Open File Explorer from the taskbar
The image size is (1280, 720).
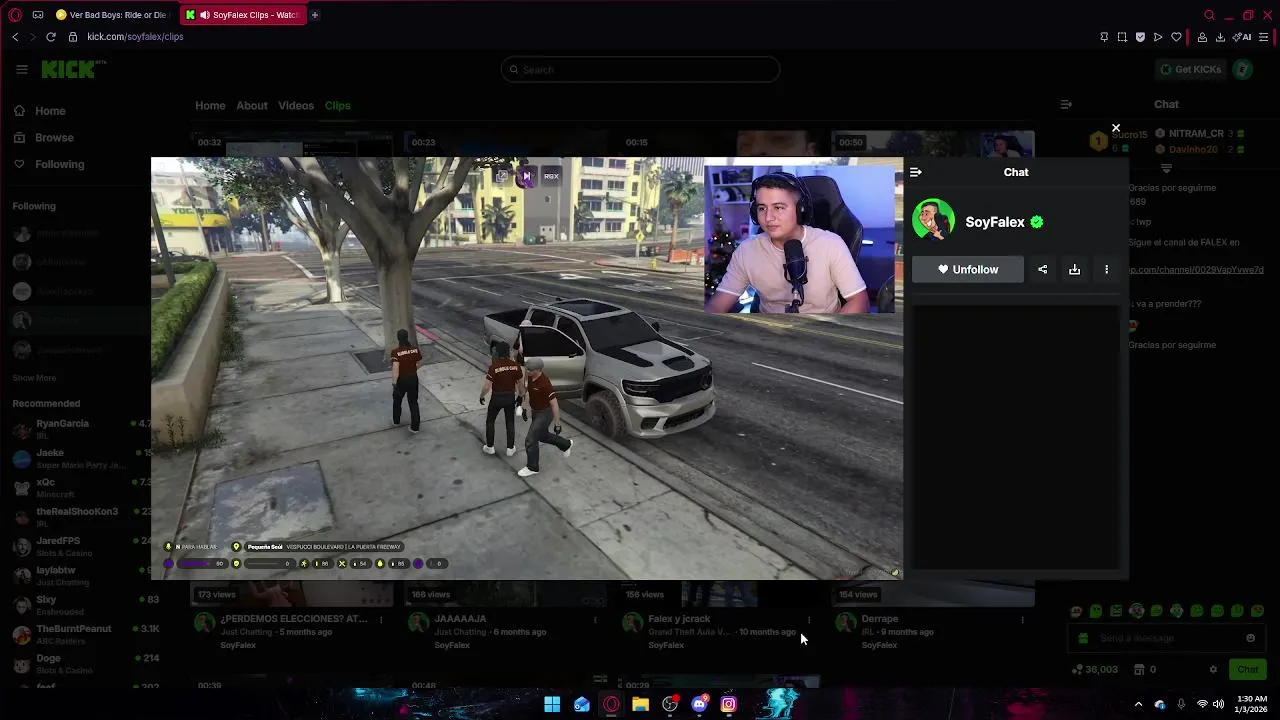(641, 704)
